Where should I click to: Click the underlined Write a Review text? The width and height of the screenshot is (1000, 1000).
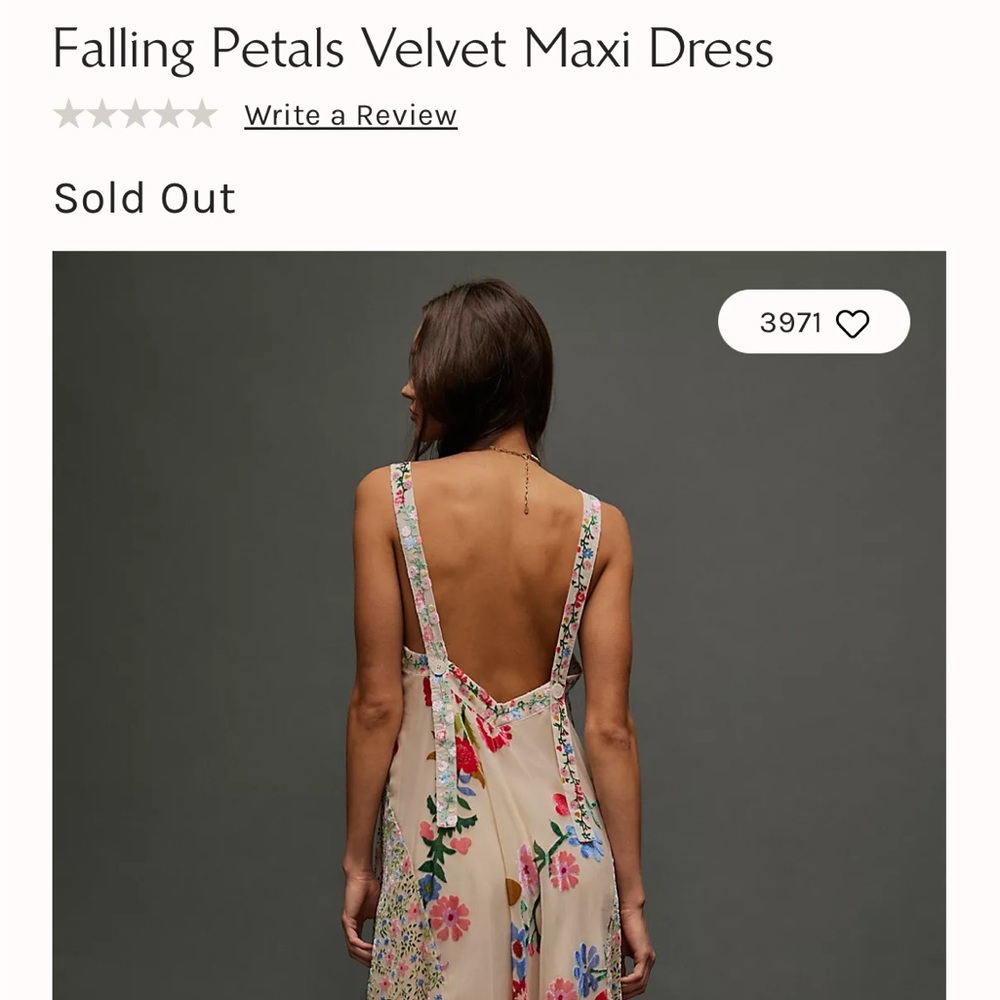pos(348,114)
